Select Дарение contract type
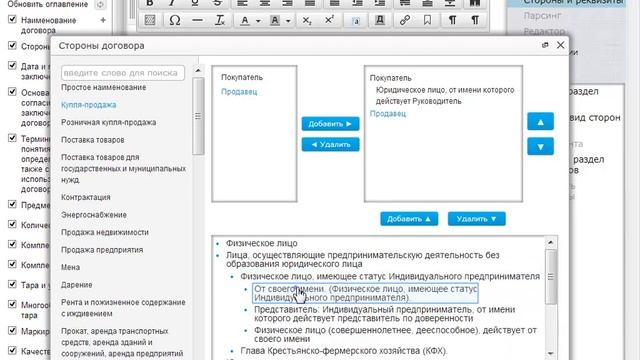 (x=77, y=285)
